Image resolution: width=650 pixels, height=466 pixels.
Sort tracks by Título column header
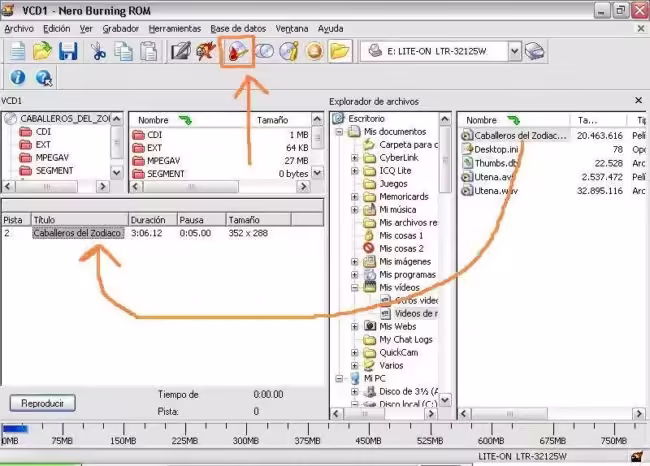(x=80, y=220)
